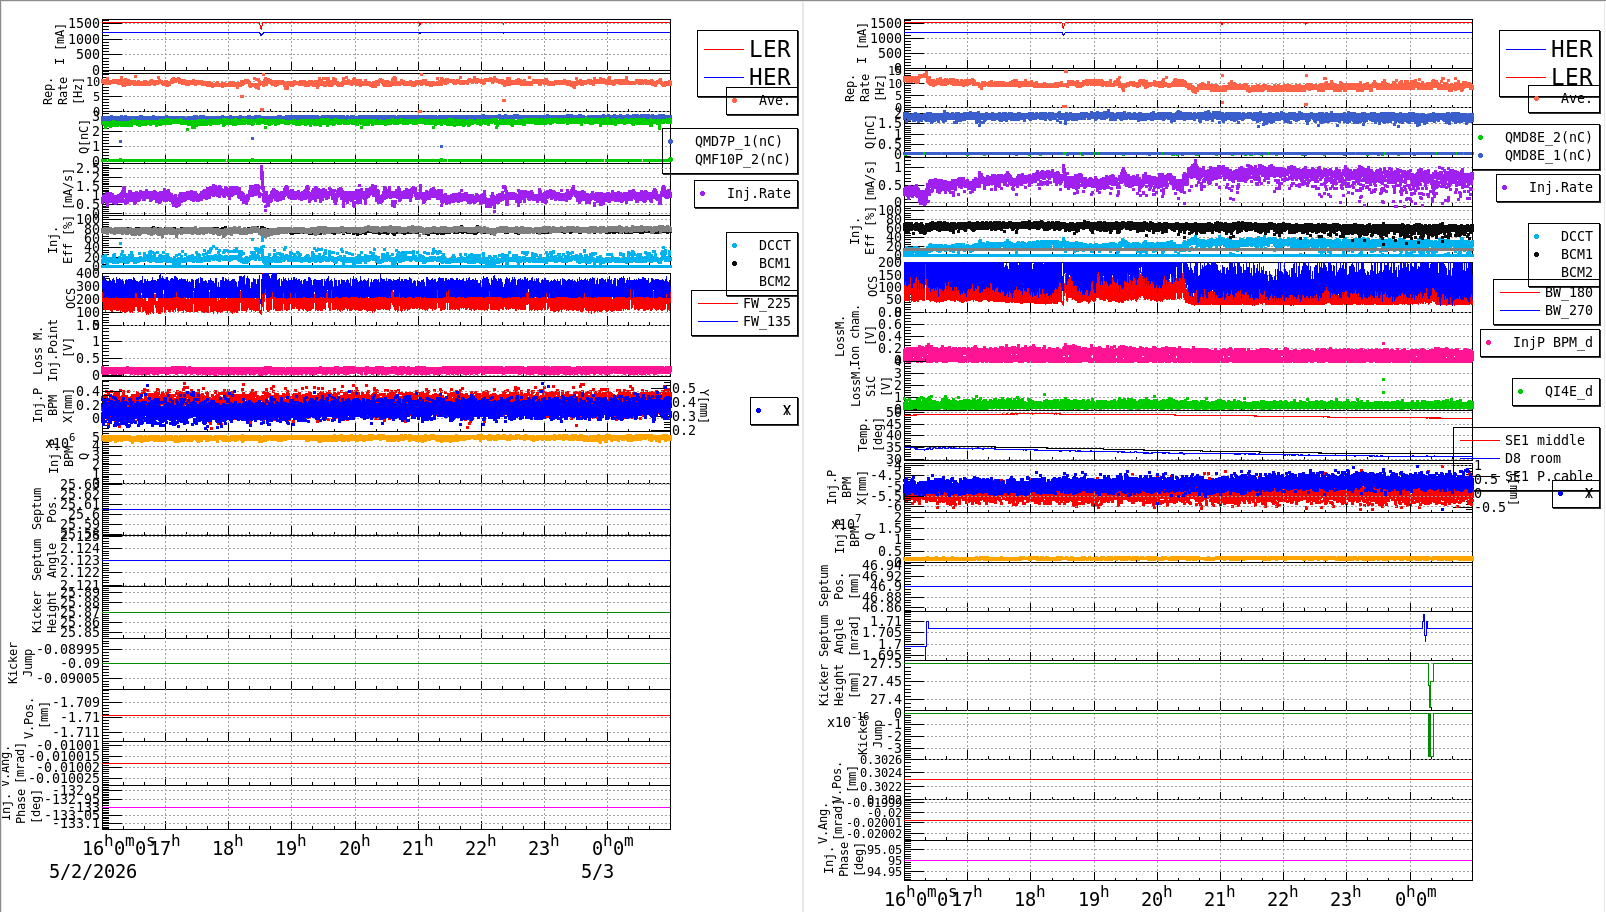
Task: Click the Kicker Height axis label in right plot
Action: 839,686
